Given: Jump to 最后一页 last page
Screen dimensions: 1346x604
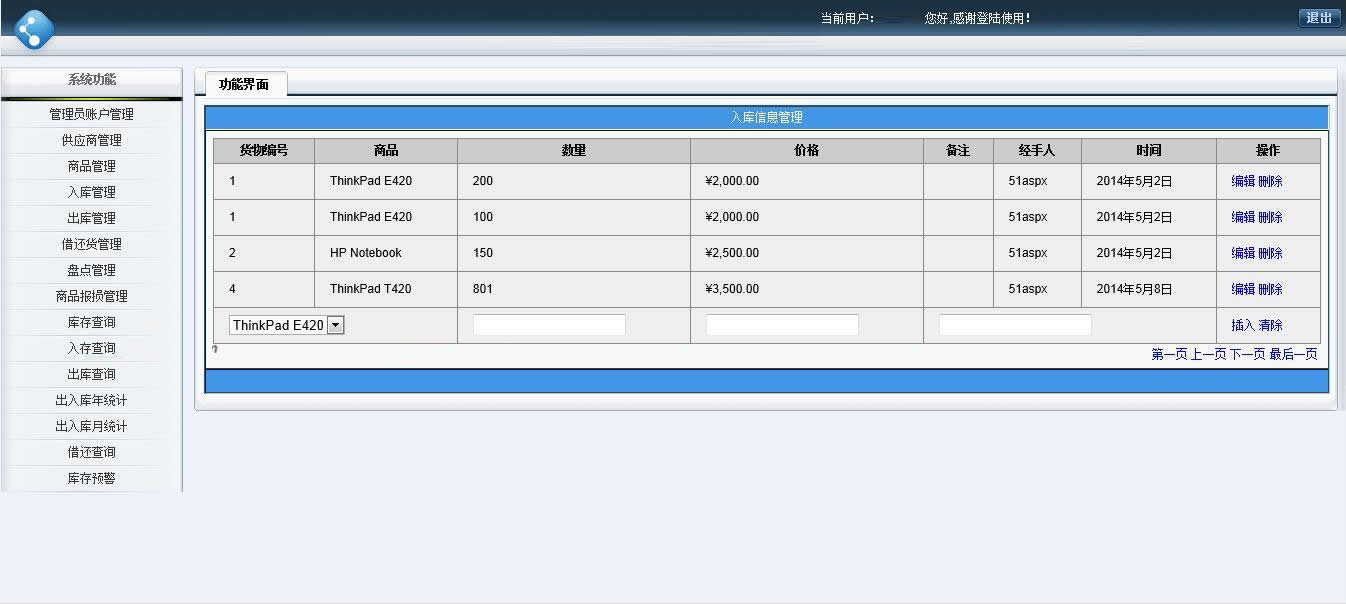Looking at the screenshot, I should click(x=1293, y=354).
